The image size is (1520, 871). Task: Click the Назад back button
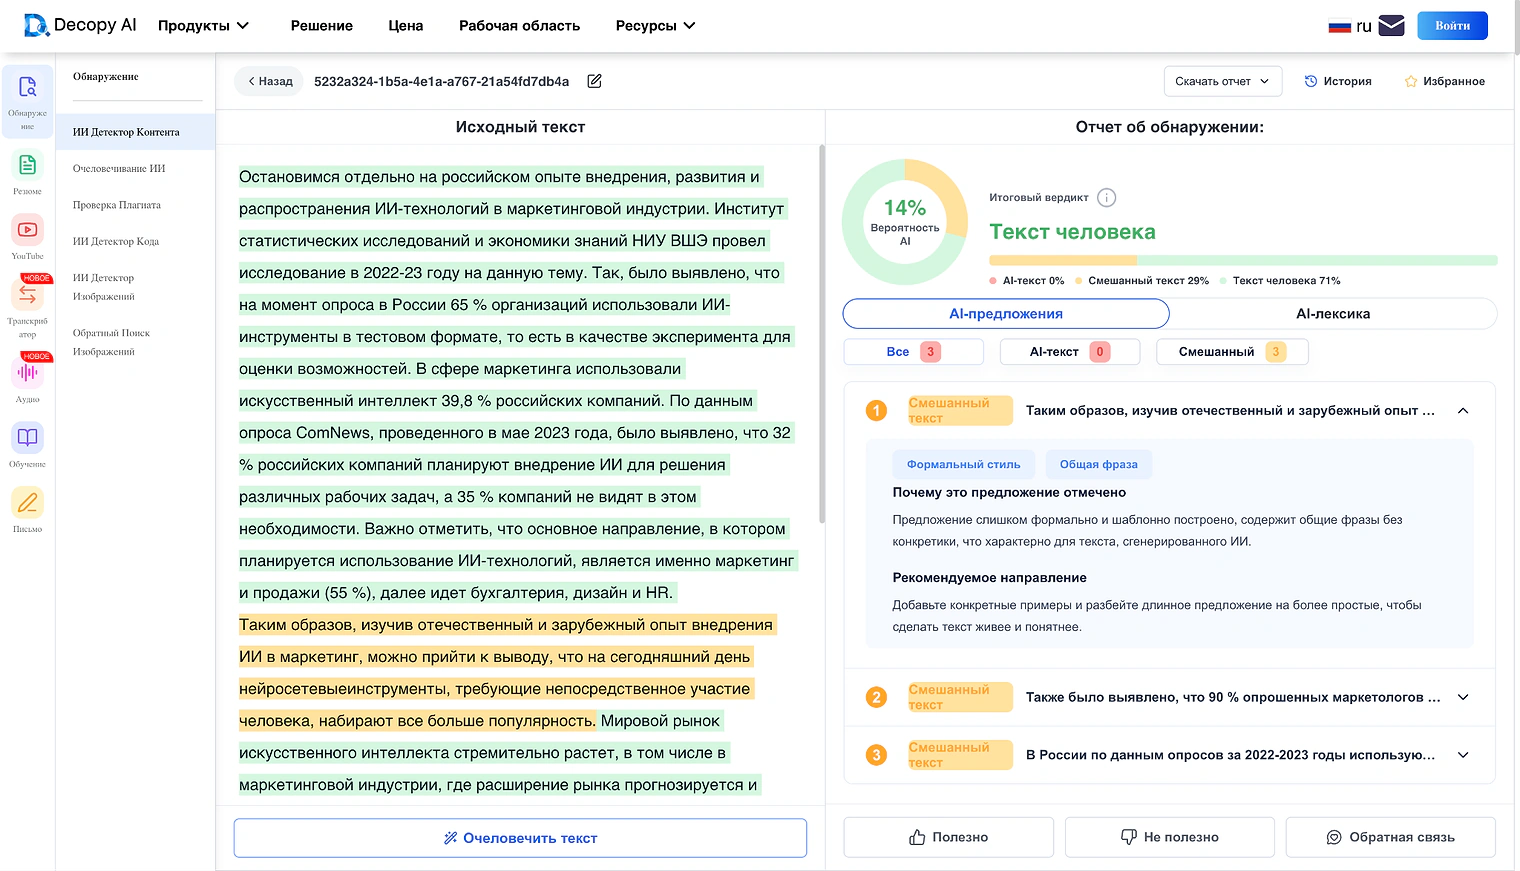[x=269, y=81]
